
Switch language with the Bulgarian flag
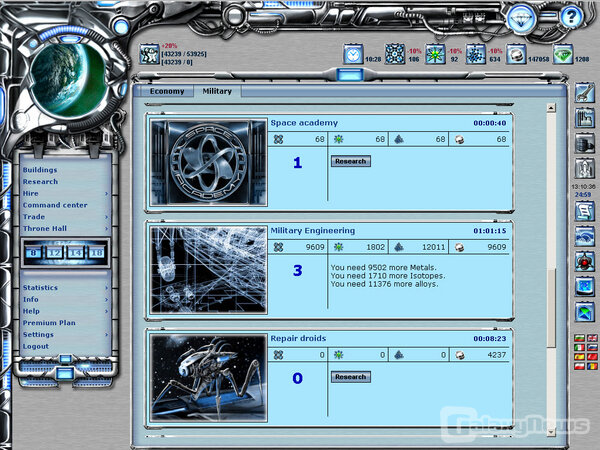[x=579, y=338]
